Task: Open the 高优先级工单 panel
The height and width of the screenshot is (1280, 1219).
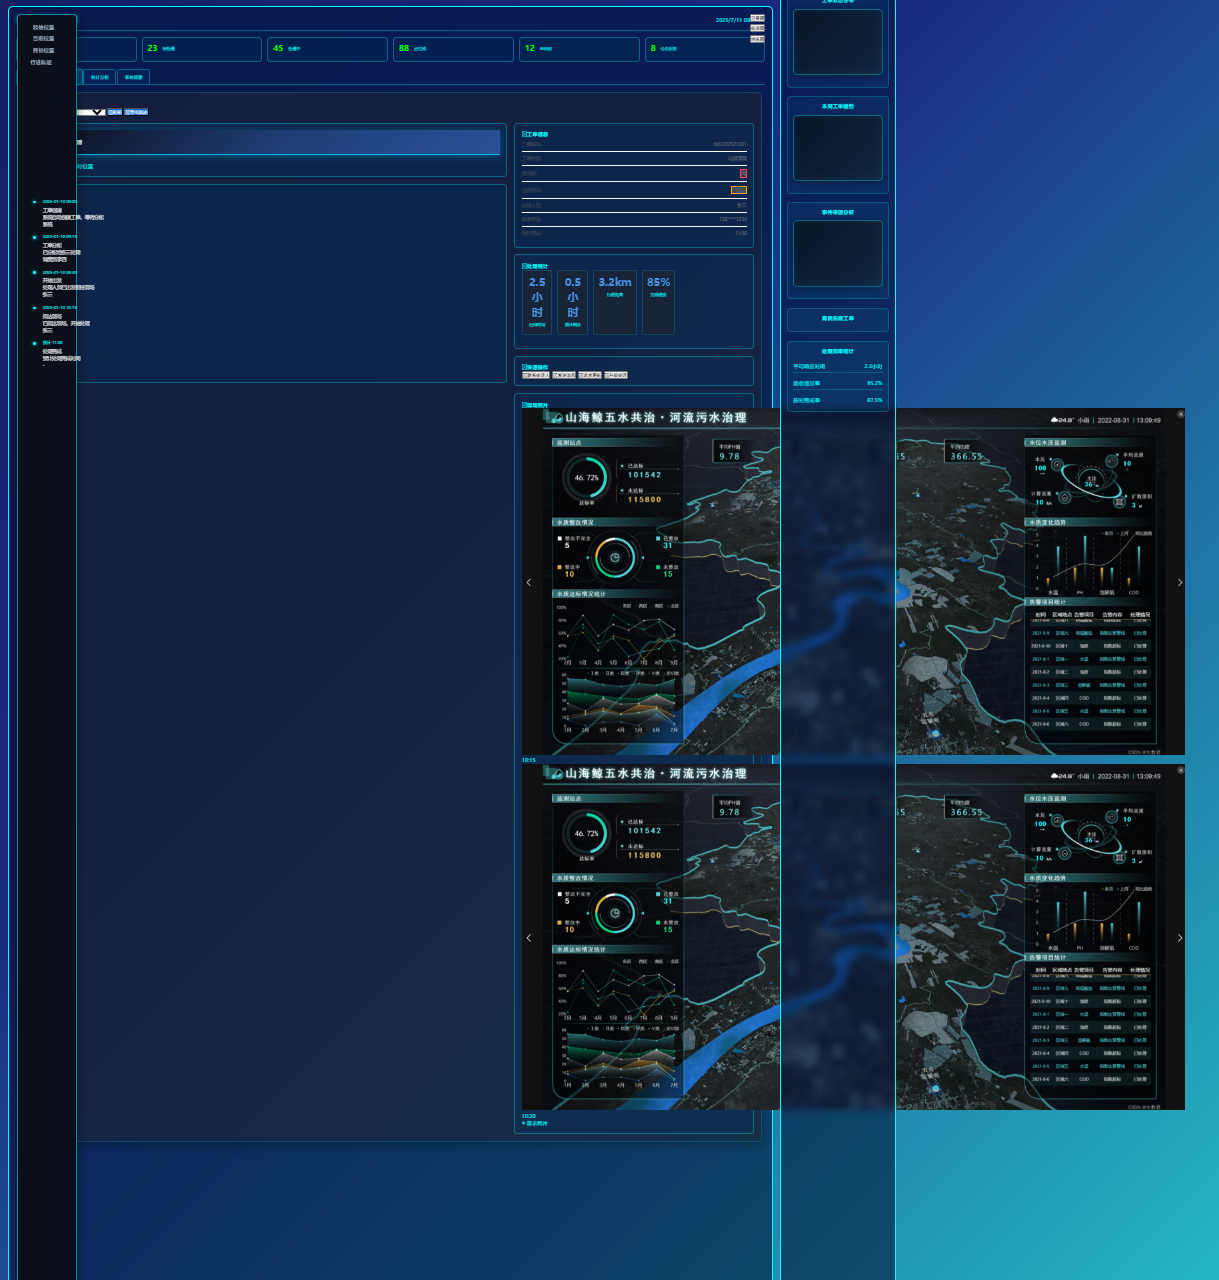Action: pyautogui.click(x=838, y=319)
